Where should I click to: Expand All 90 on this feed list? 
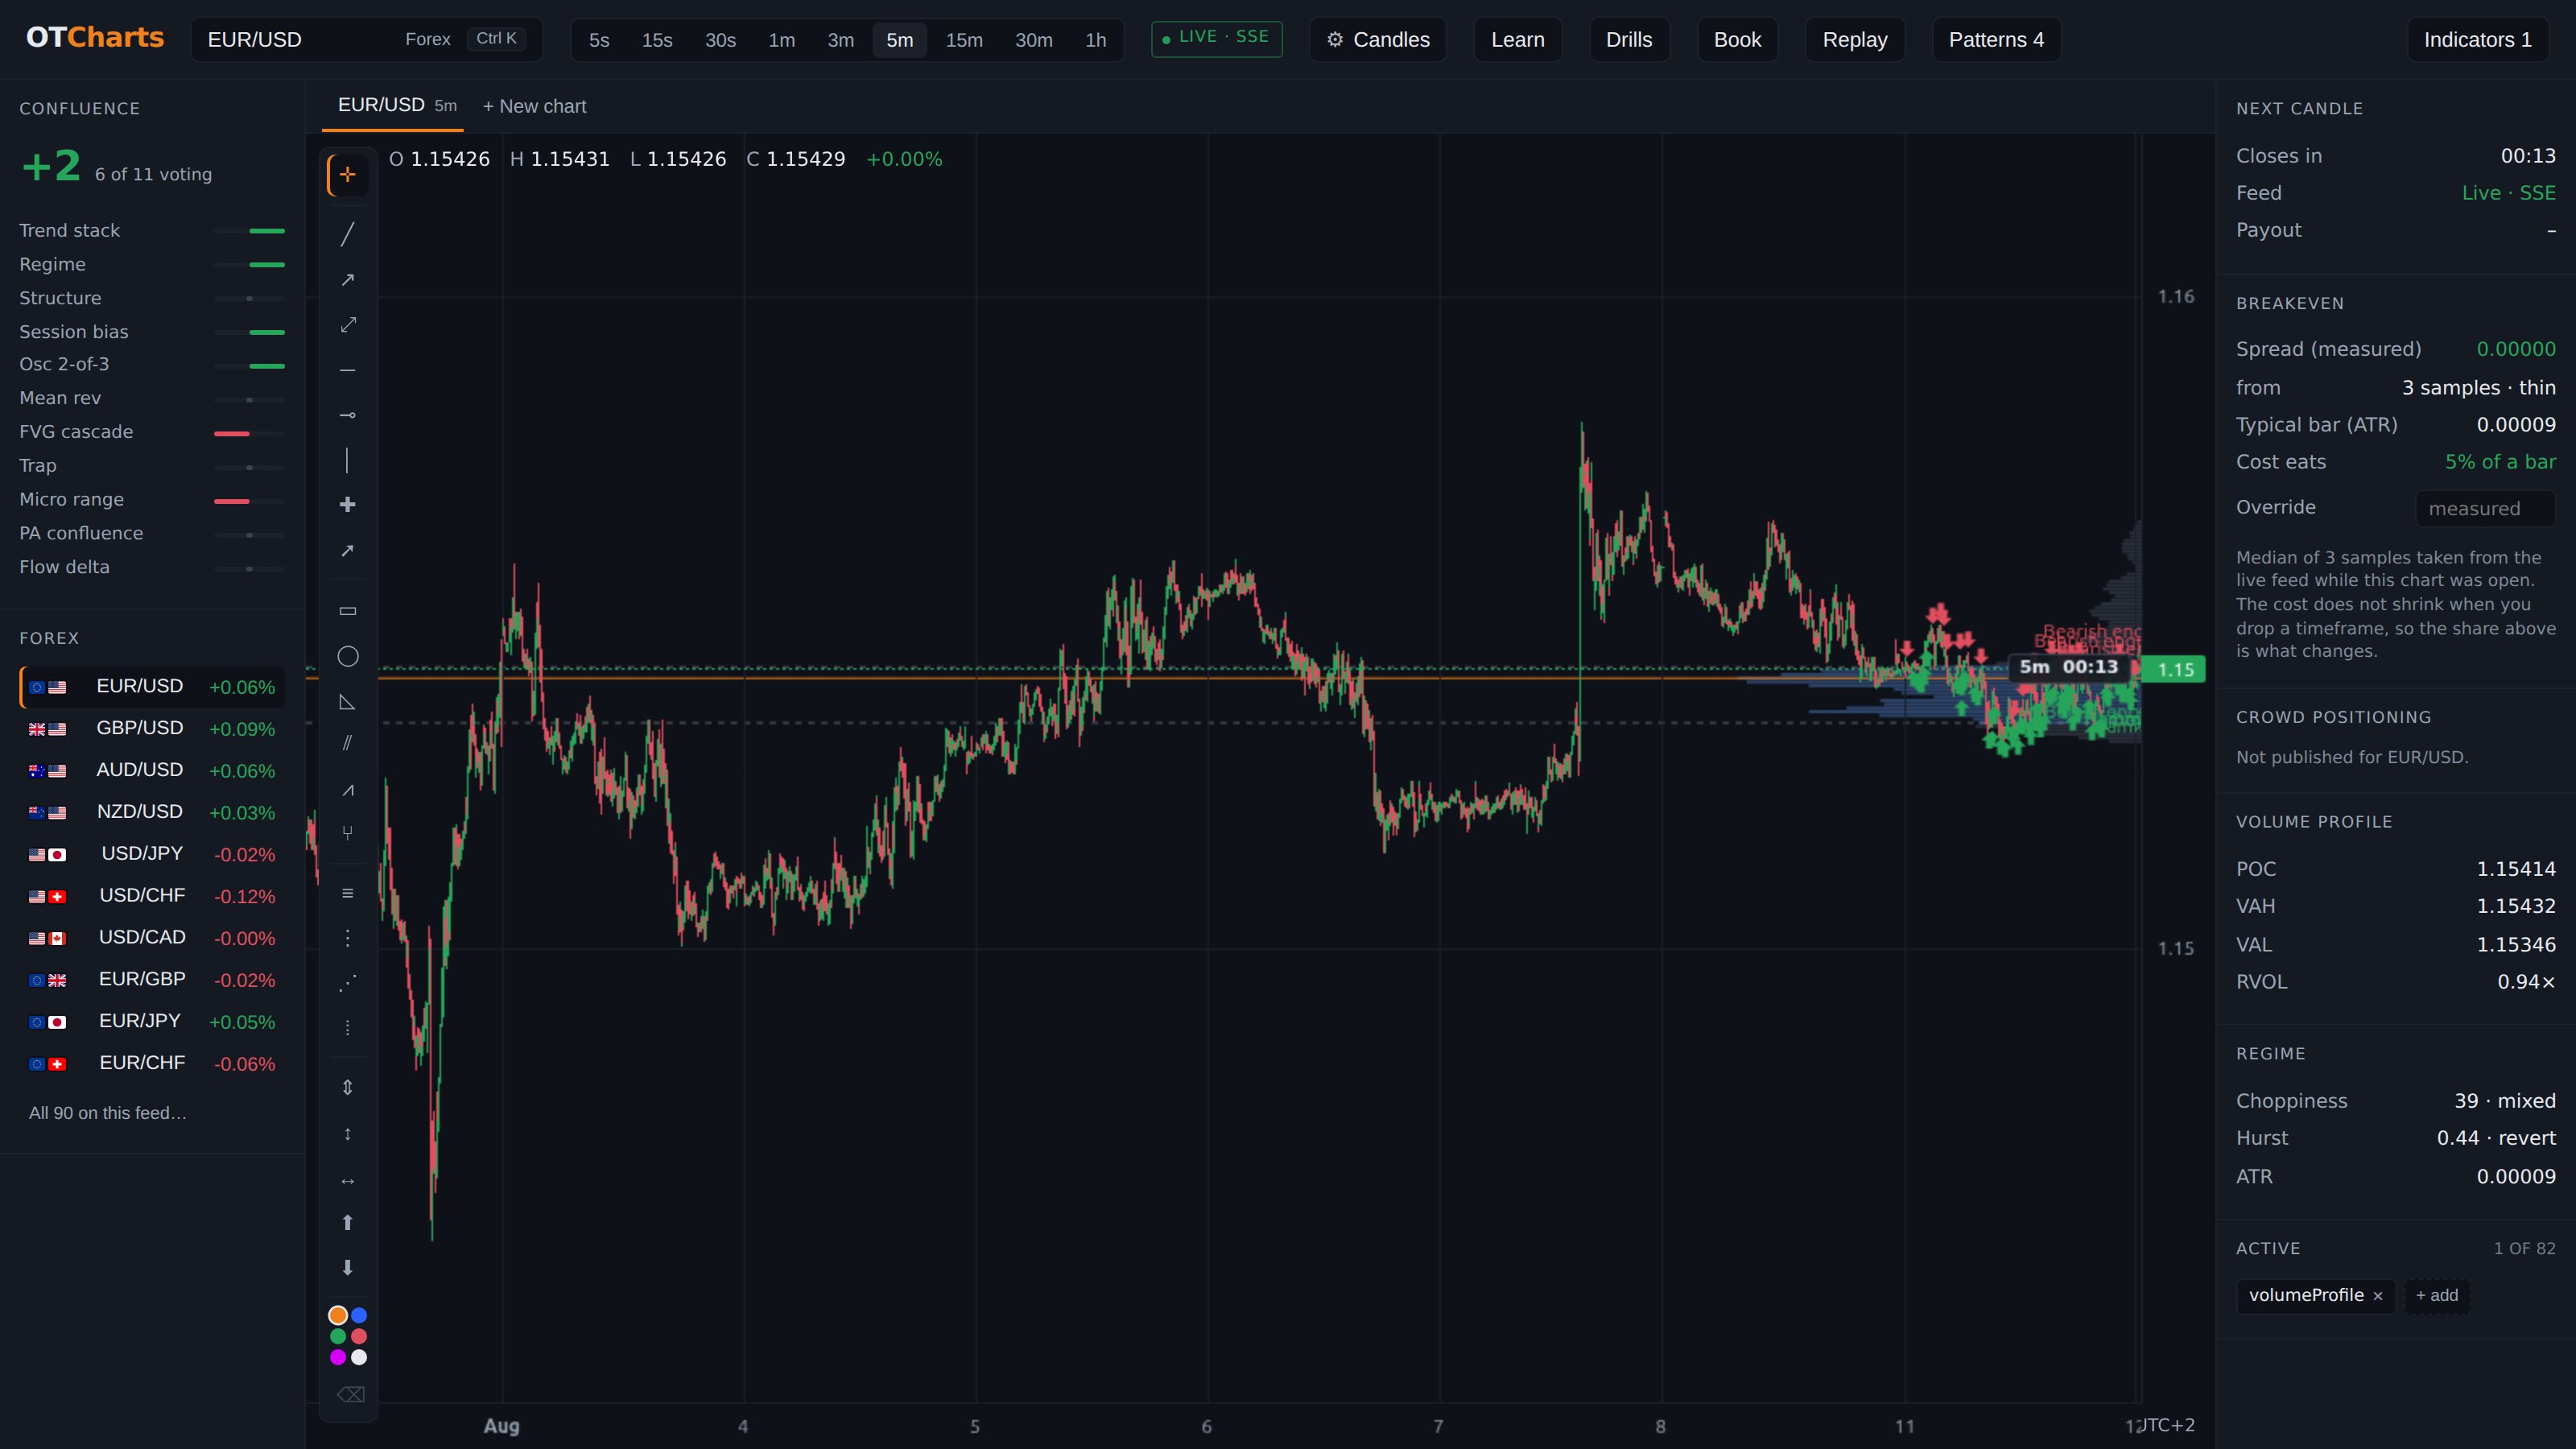tap(108, 1113)
